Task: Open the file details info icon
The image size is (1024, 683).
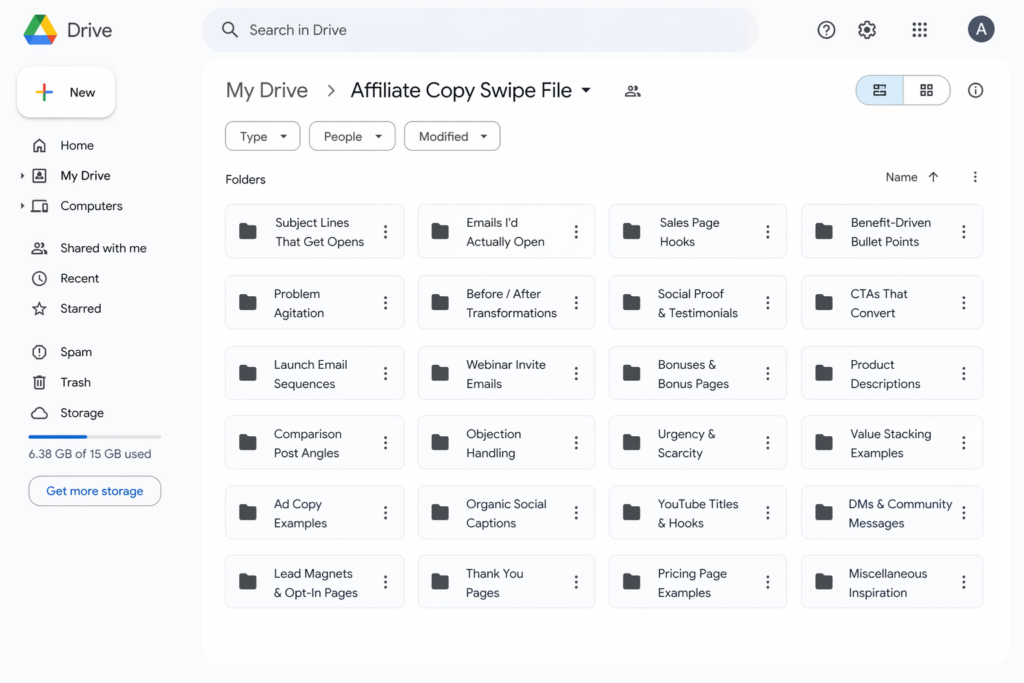Action: [975, 90]
